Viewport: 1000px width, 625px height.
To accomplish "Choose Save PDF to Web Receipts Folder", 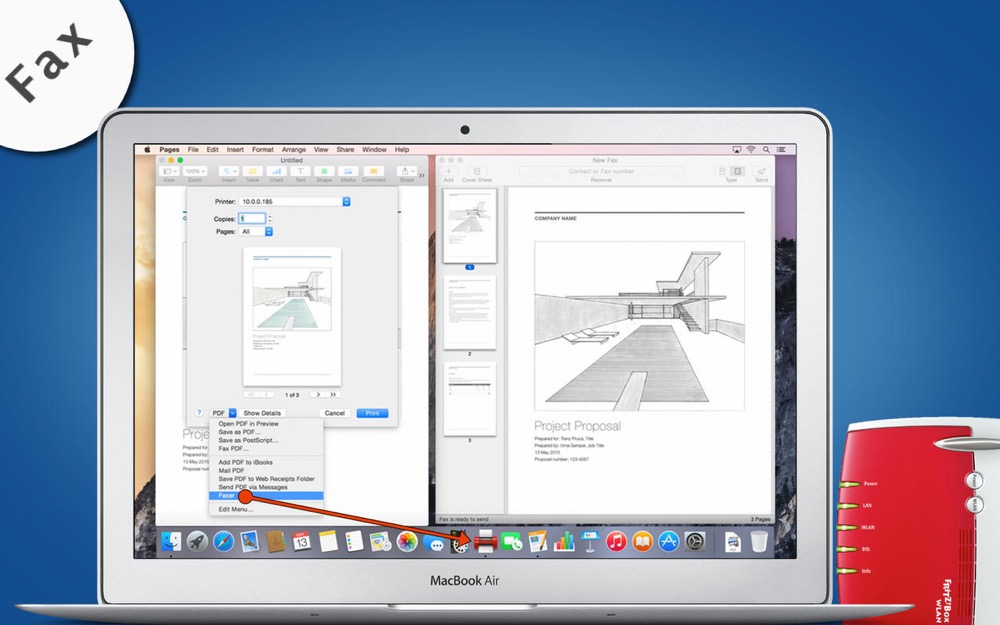I will (x=266, y=479).
